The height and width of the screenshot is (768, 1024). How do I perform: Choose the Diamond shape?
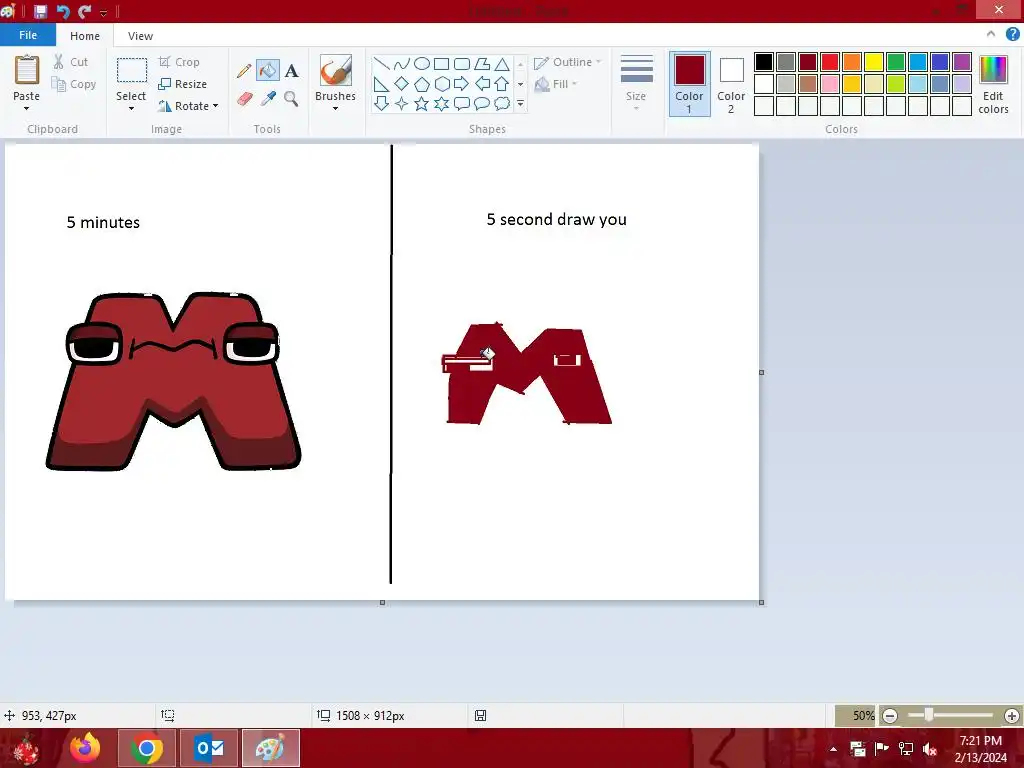(x=402, y=84)
